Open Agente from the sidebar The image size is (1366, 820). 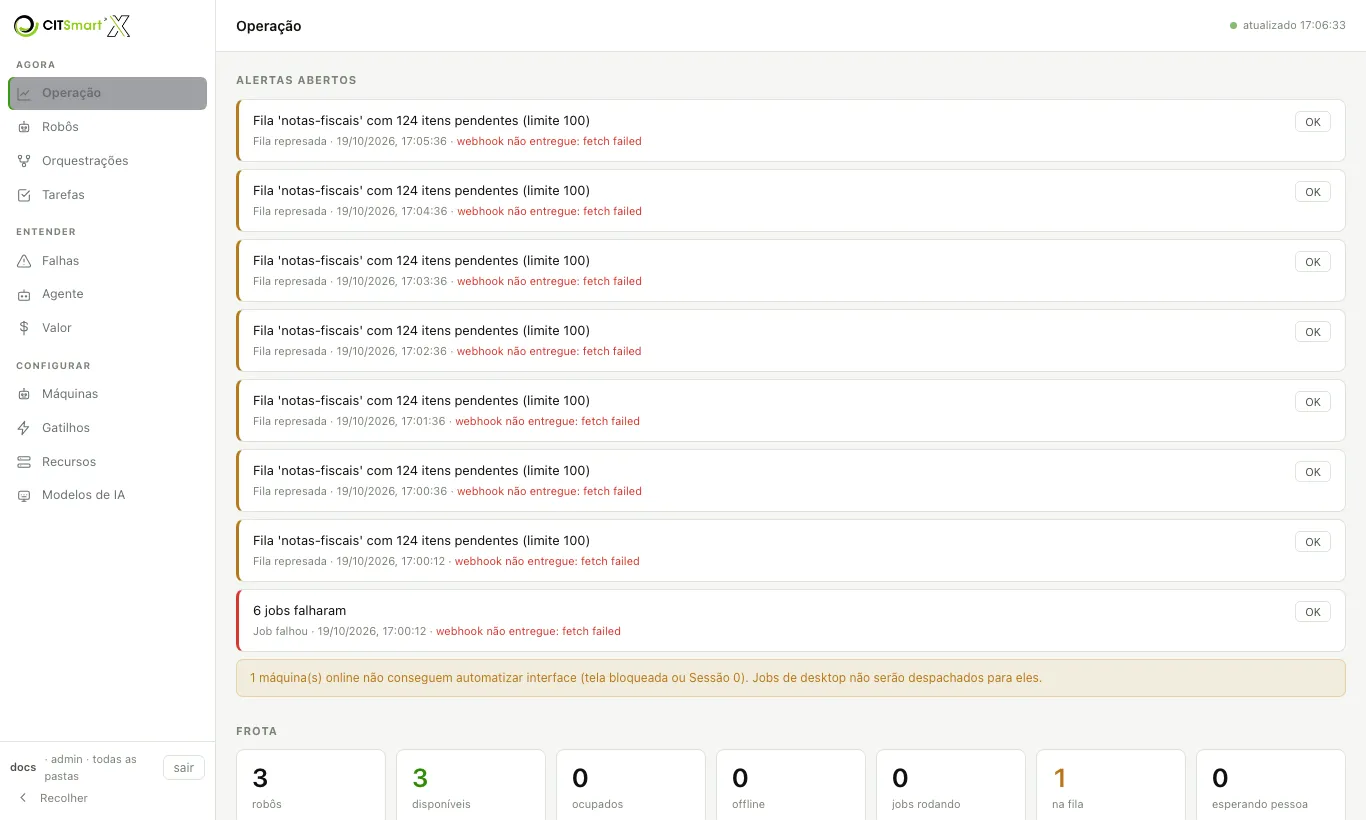click(x=108, y=294)
